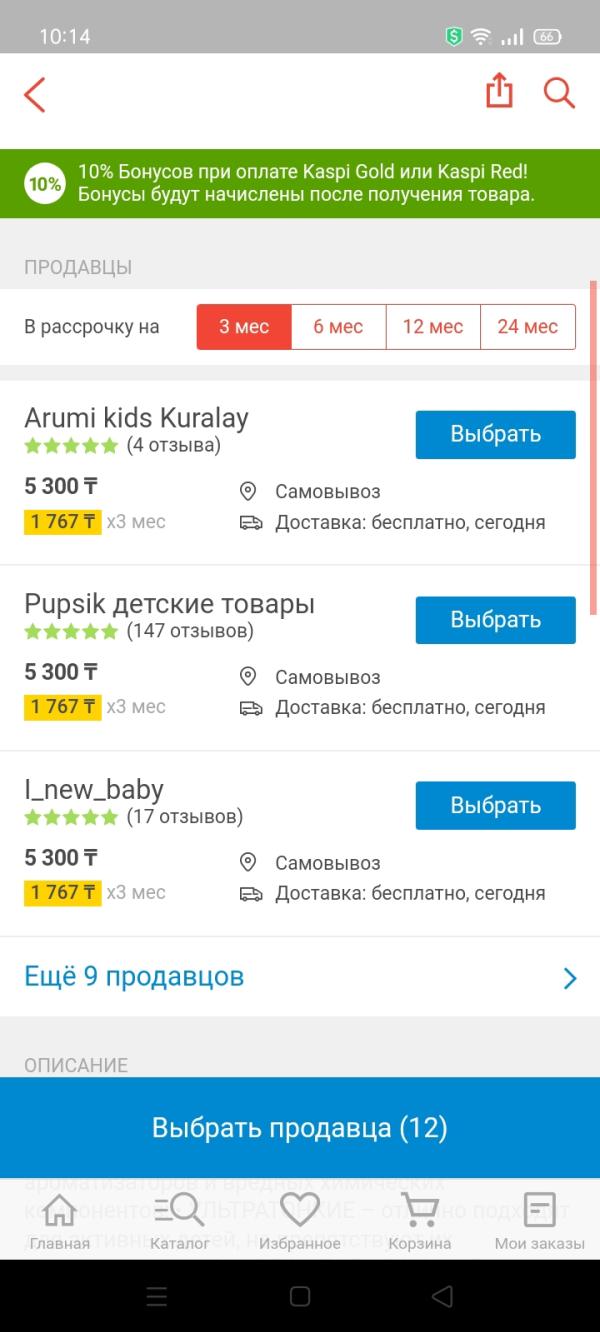
Task: Tap the 10% bonus badge icon
Action: point(45,184)
